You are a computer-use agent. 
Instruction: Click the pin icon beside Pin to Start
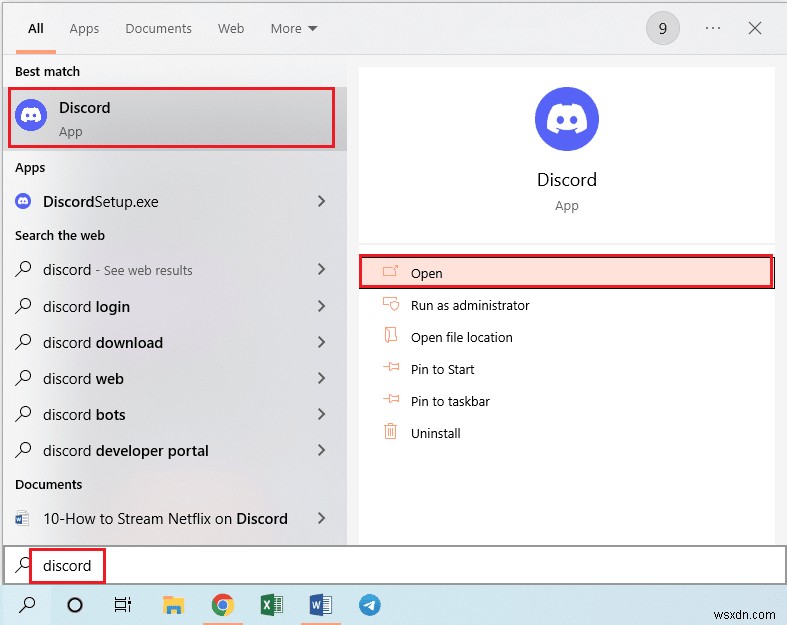coord(391,367)
